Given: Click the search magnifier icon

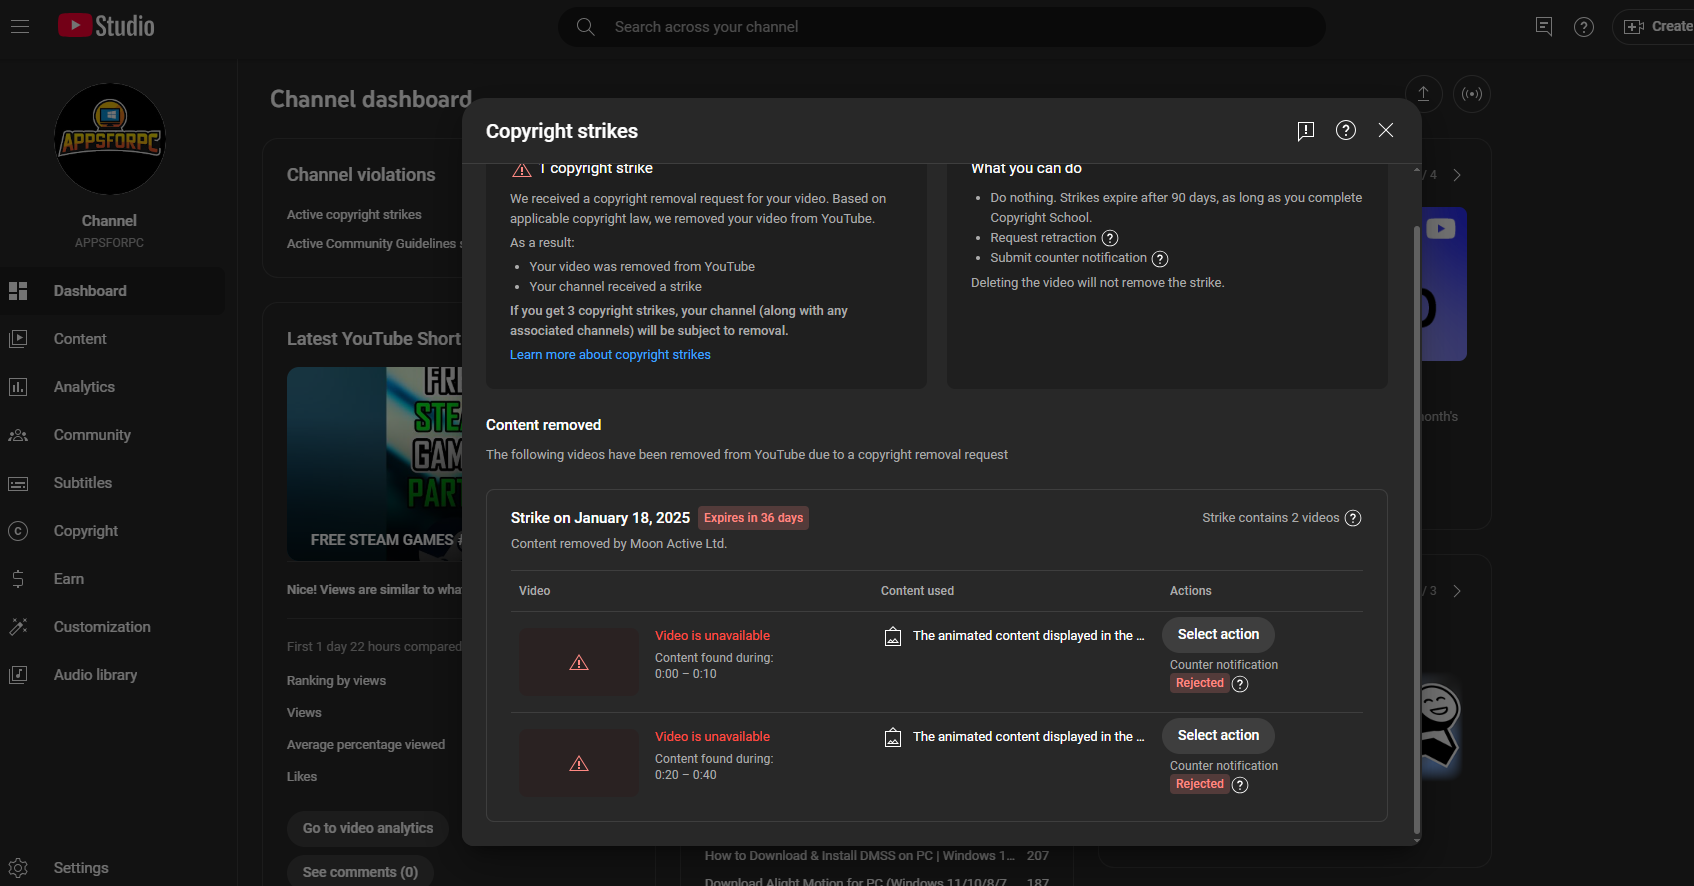Looking at the screenshot, I should coord(586,27).
